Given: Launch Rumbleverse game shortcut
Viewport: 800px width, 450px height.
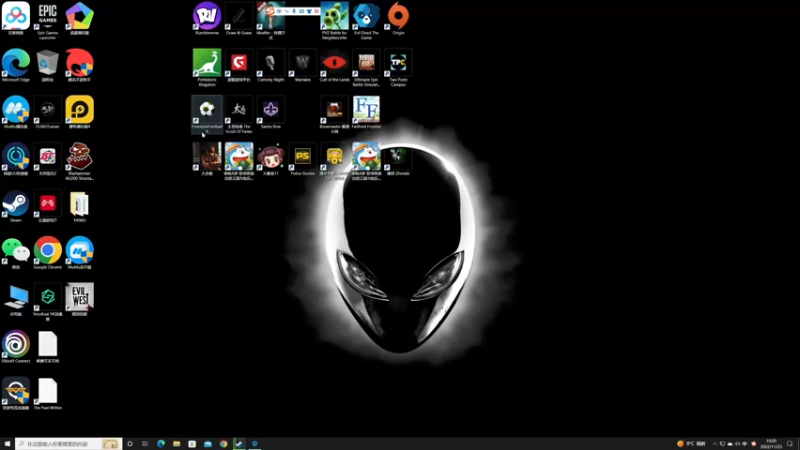Looking at the screenshot, I should coord(207,18).
